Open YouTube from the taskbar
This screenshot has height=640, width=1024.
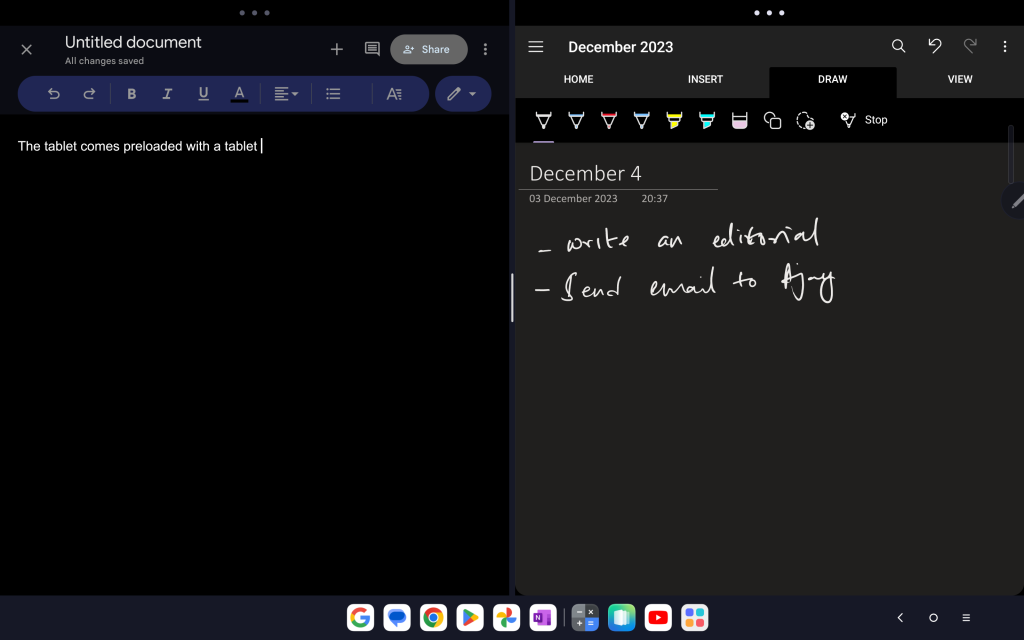657,618
